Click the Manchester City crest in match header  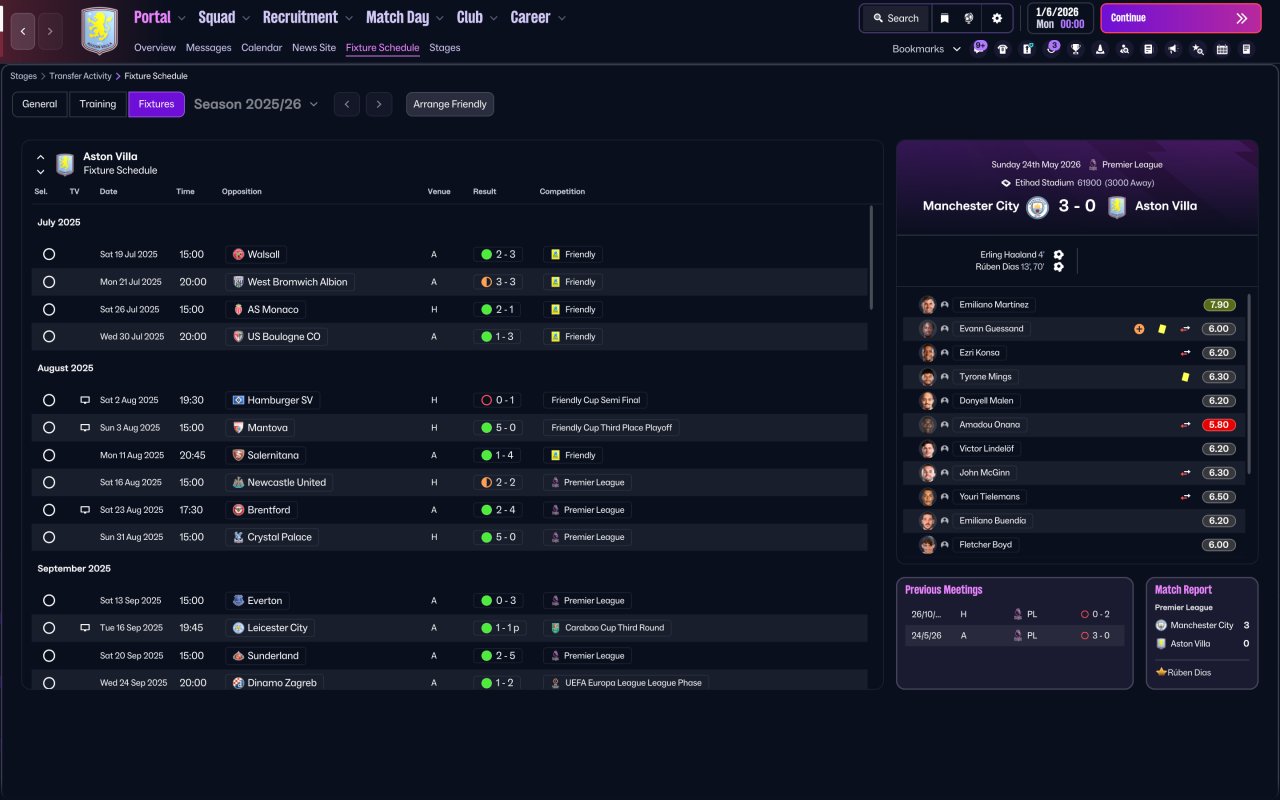tap(1037, 206)
